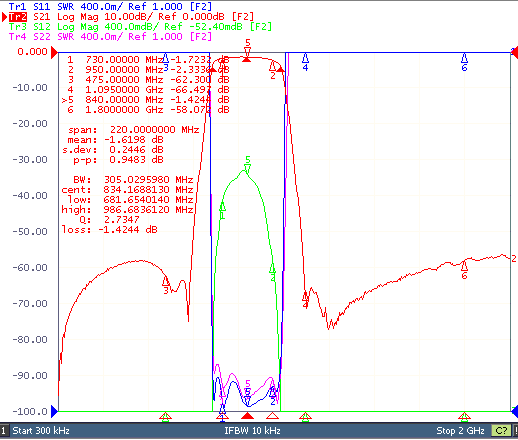Click the blue marker 4 at the plot top
The width and height of the screenshot is (518, 440).
click(x=305, y=63)
